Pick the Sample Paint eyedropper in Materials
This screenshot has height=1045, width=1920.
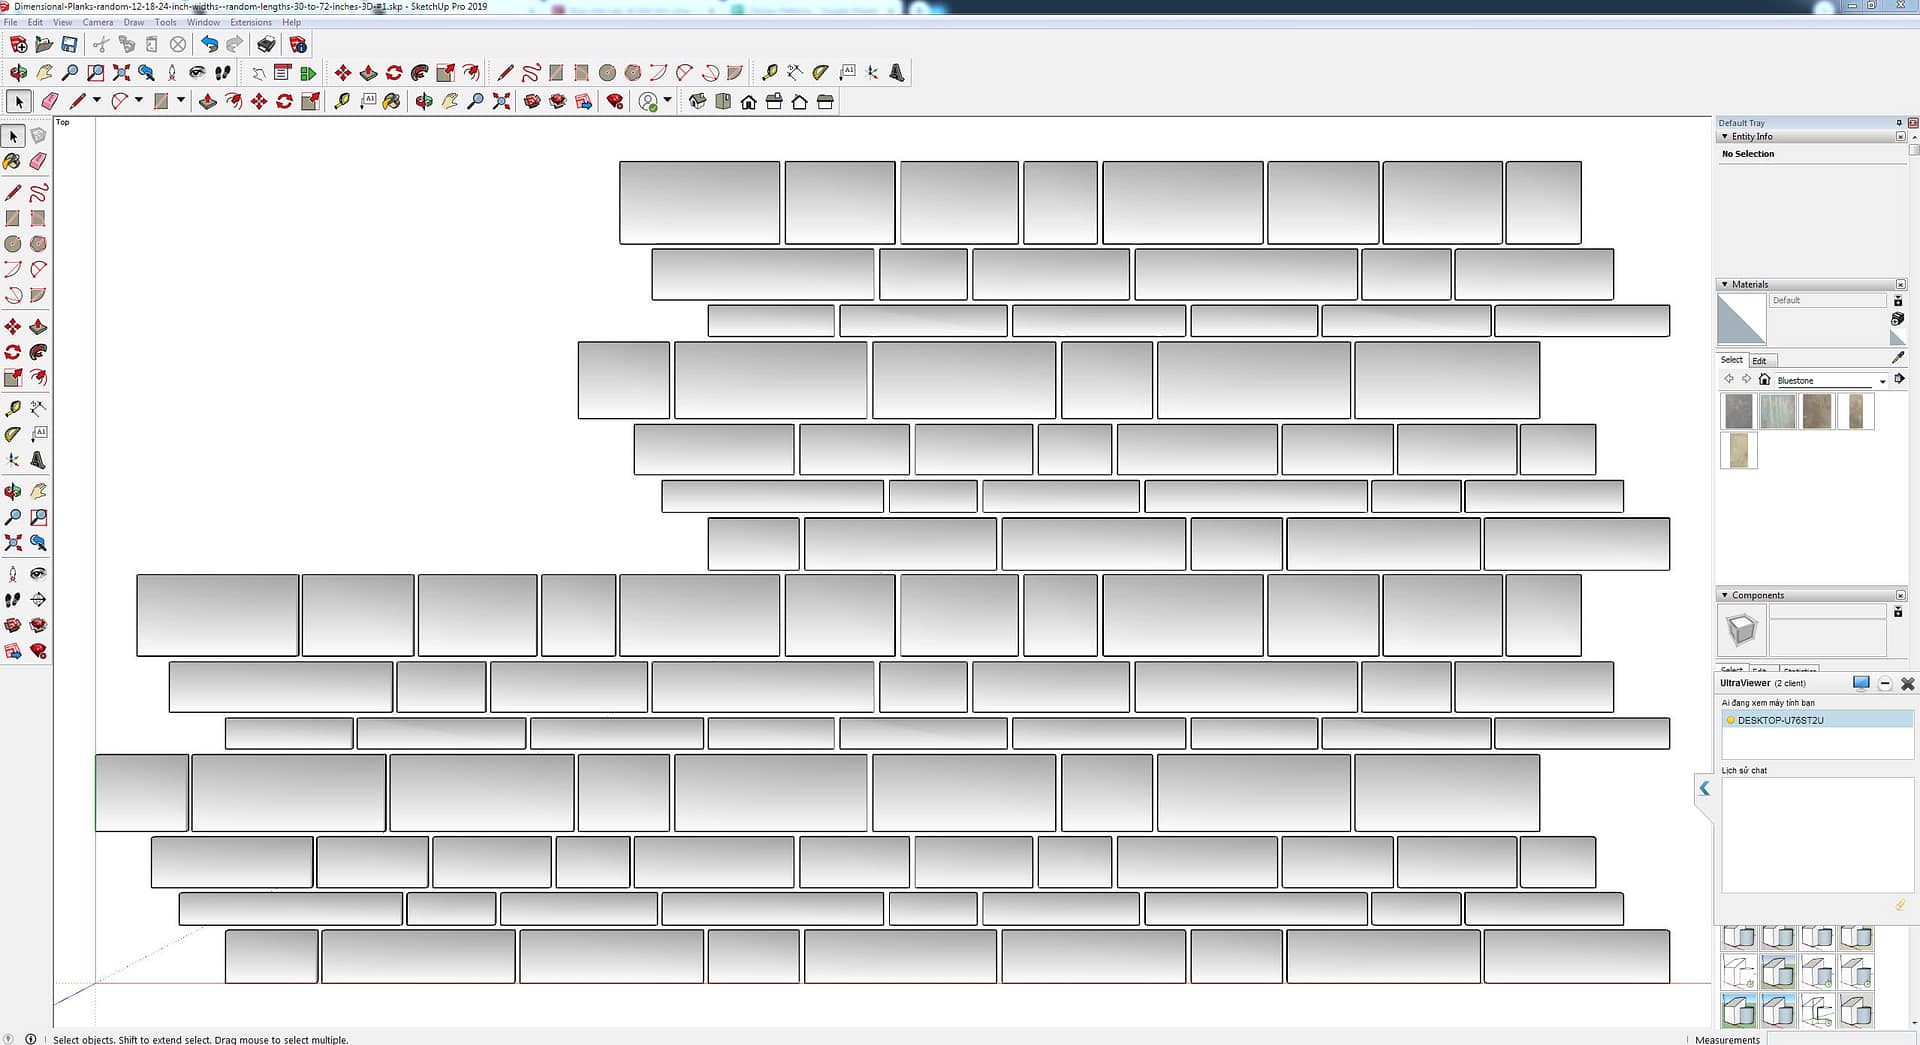[x=1898, y=357]
